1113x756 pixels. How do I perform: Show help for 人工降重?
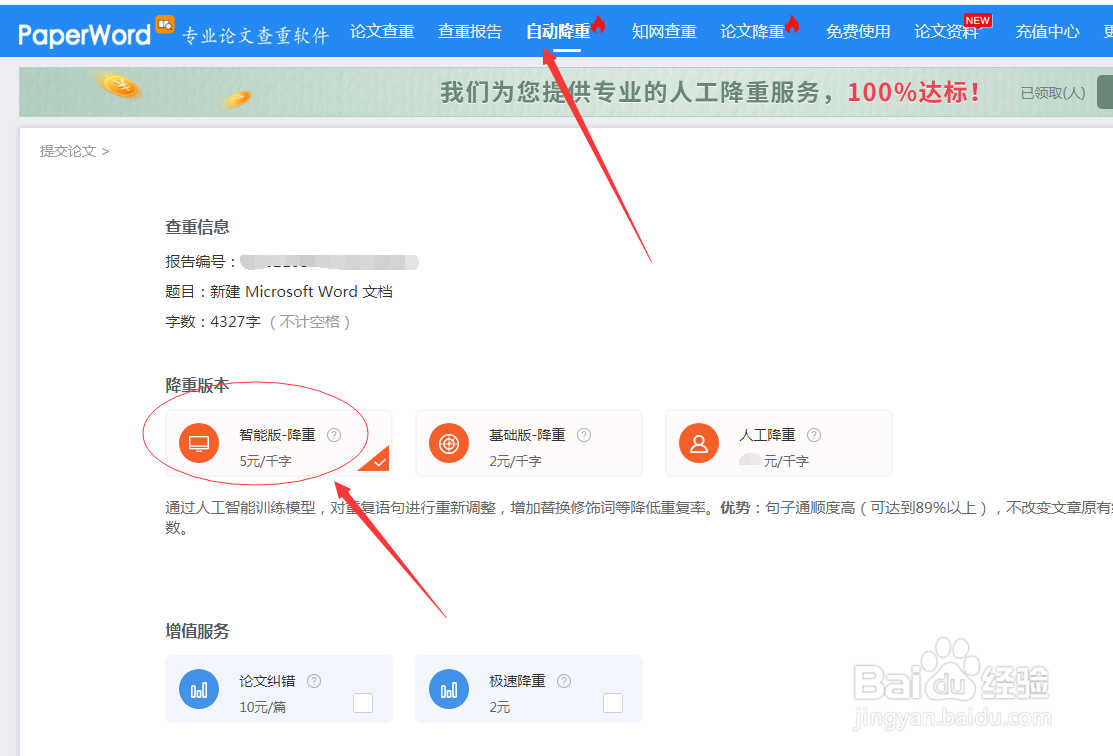813,435
